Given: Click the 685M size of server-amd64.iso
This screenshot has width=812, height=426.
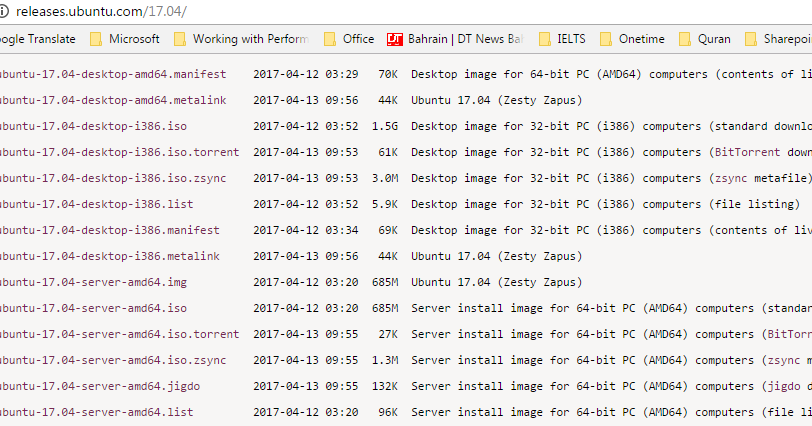Looking at the screenshot, I should coord(385,308).
